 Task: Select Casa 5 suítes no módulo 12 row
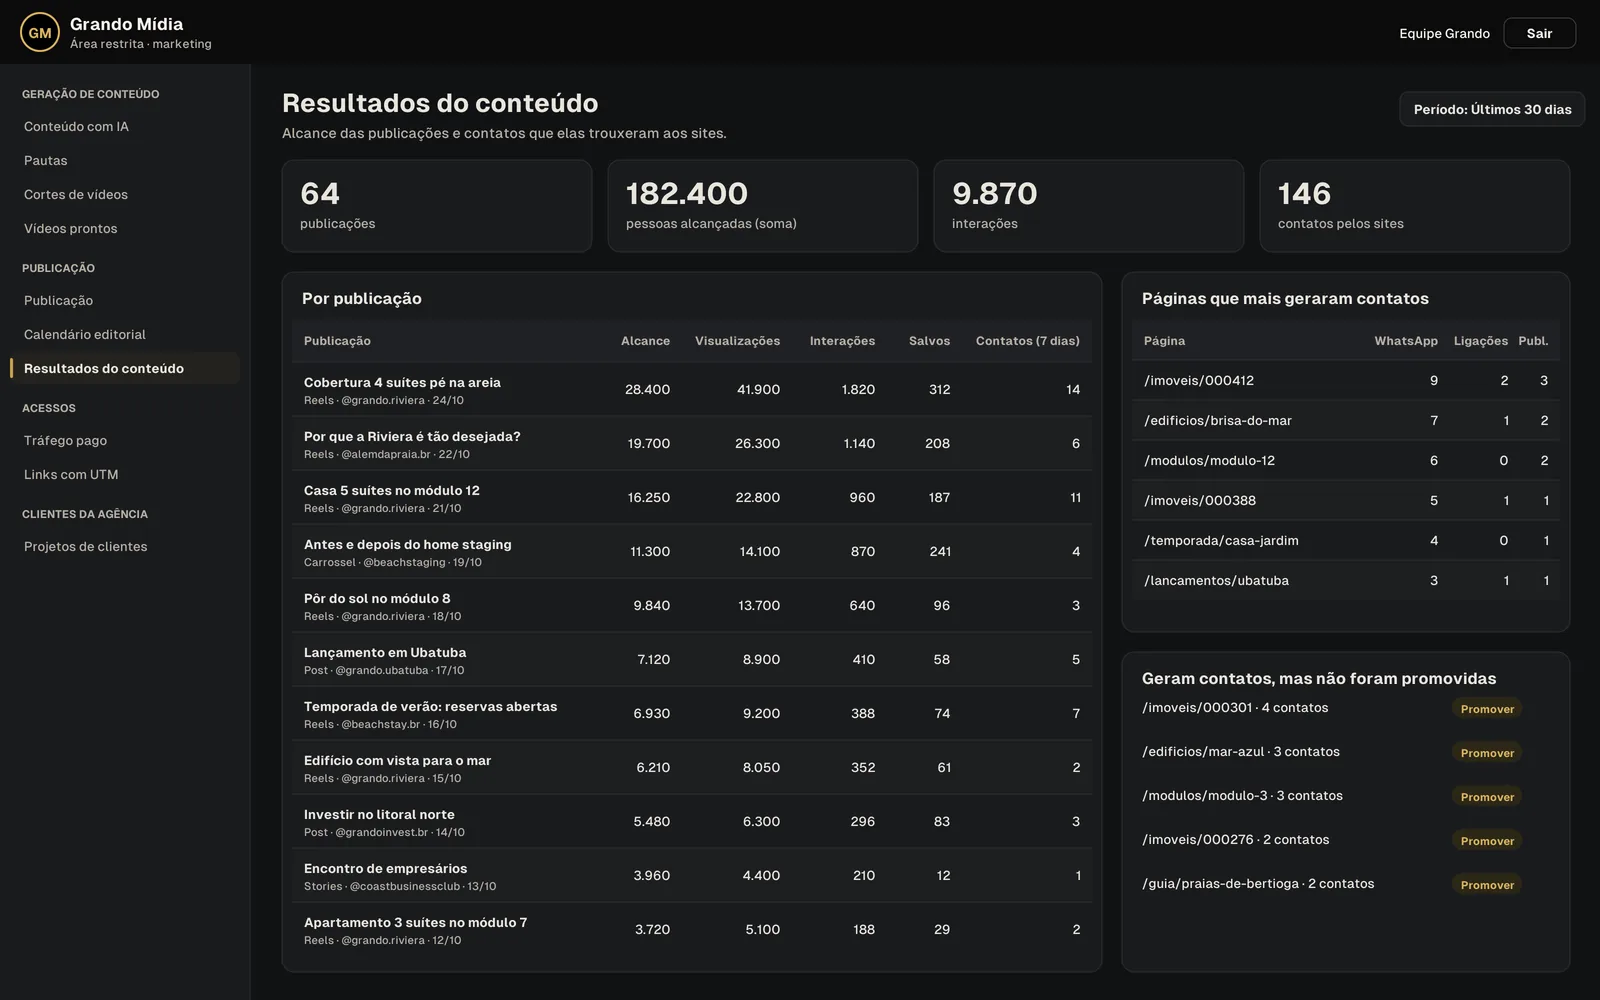tap(692, 497)
